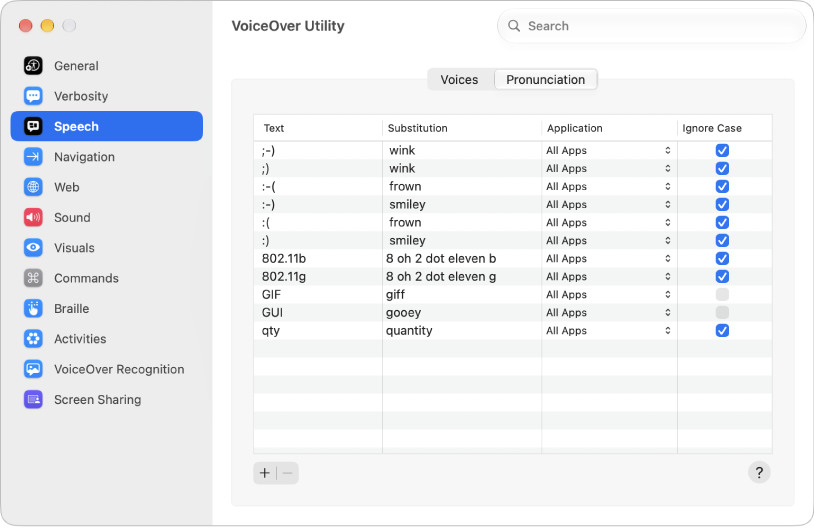Toggle Ignore Case for :-) smiley row
Viewport: 814px width, 528px height.
click(x=722, y=205)
